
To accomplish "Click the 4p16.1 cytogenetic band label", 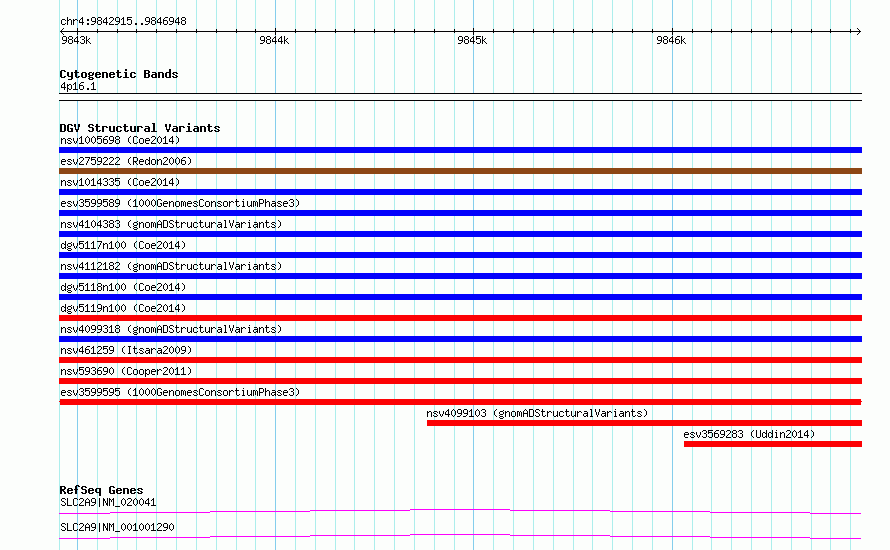I will point(78,87).
